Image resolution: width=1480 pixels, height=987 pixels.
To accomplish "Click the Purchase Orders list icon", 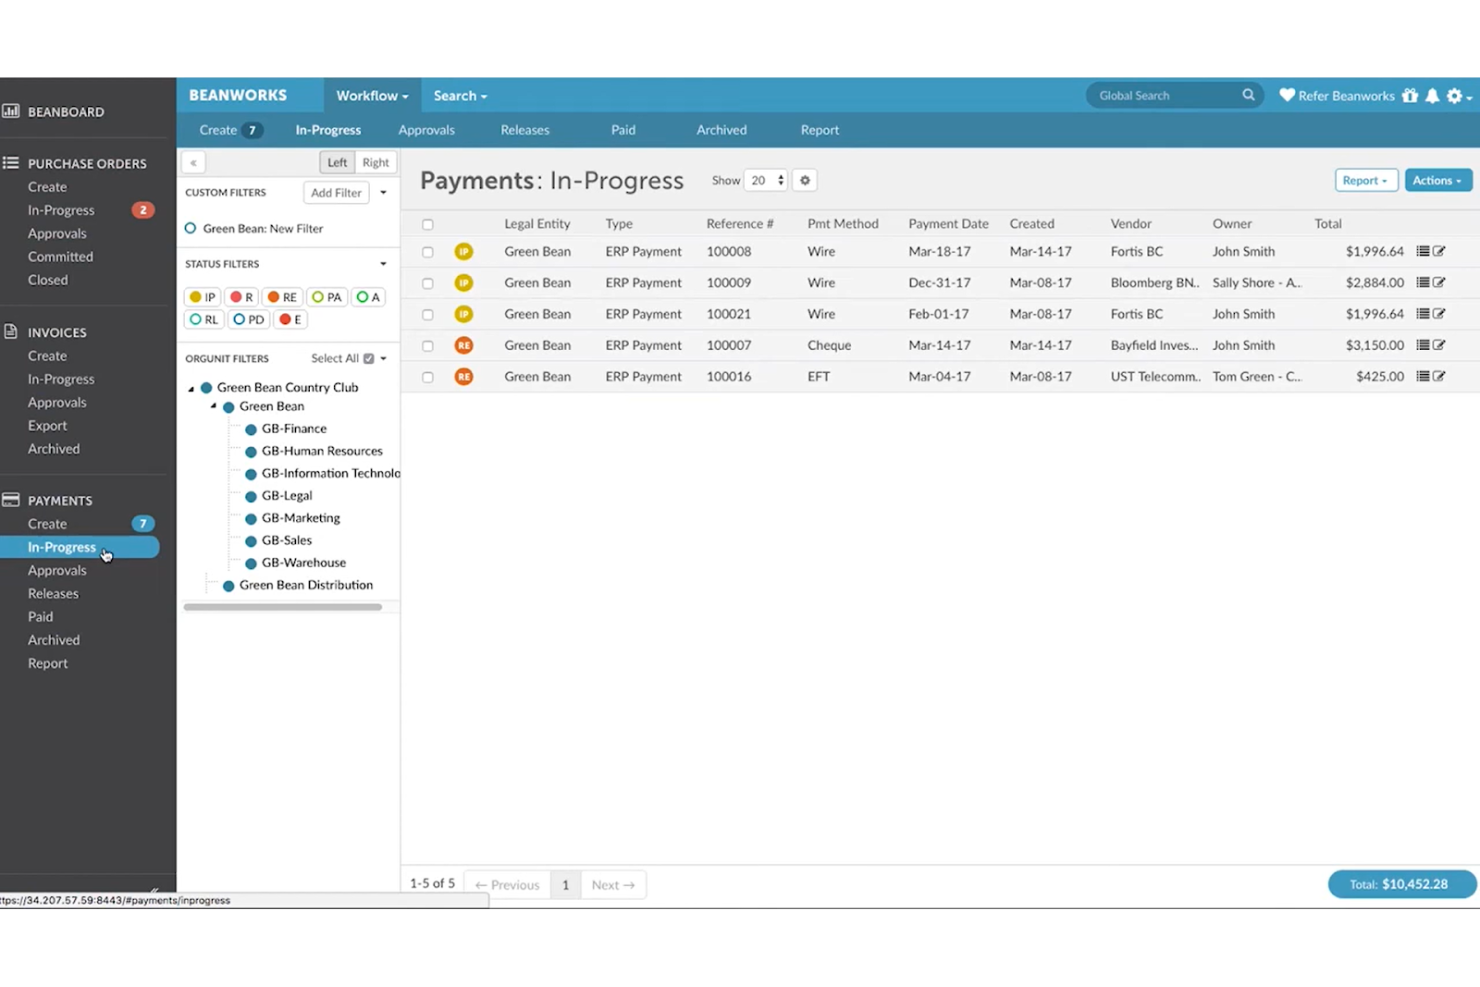I will pos(11,162).
